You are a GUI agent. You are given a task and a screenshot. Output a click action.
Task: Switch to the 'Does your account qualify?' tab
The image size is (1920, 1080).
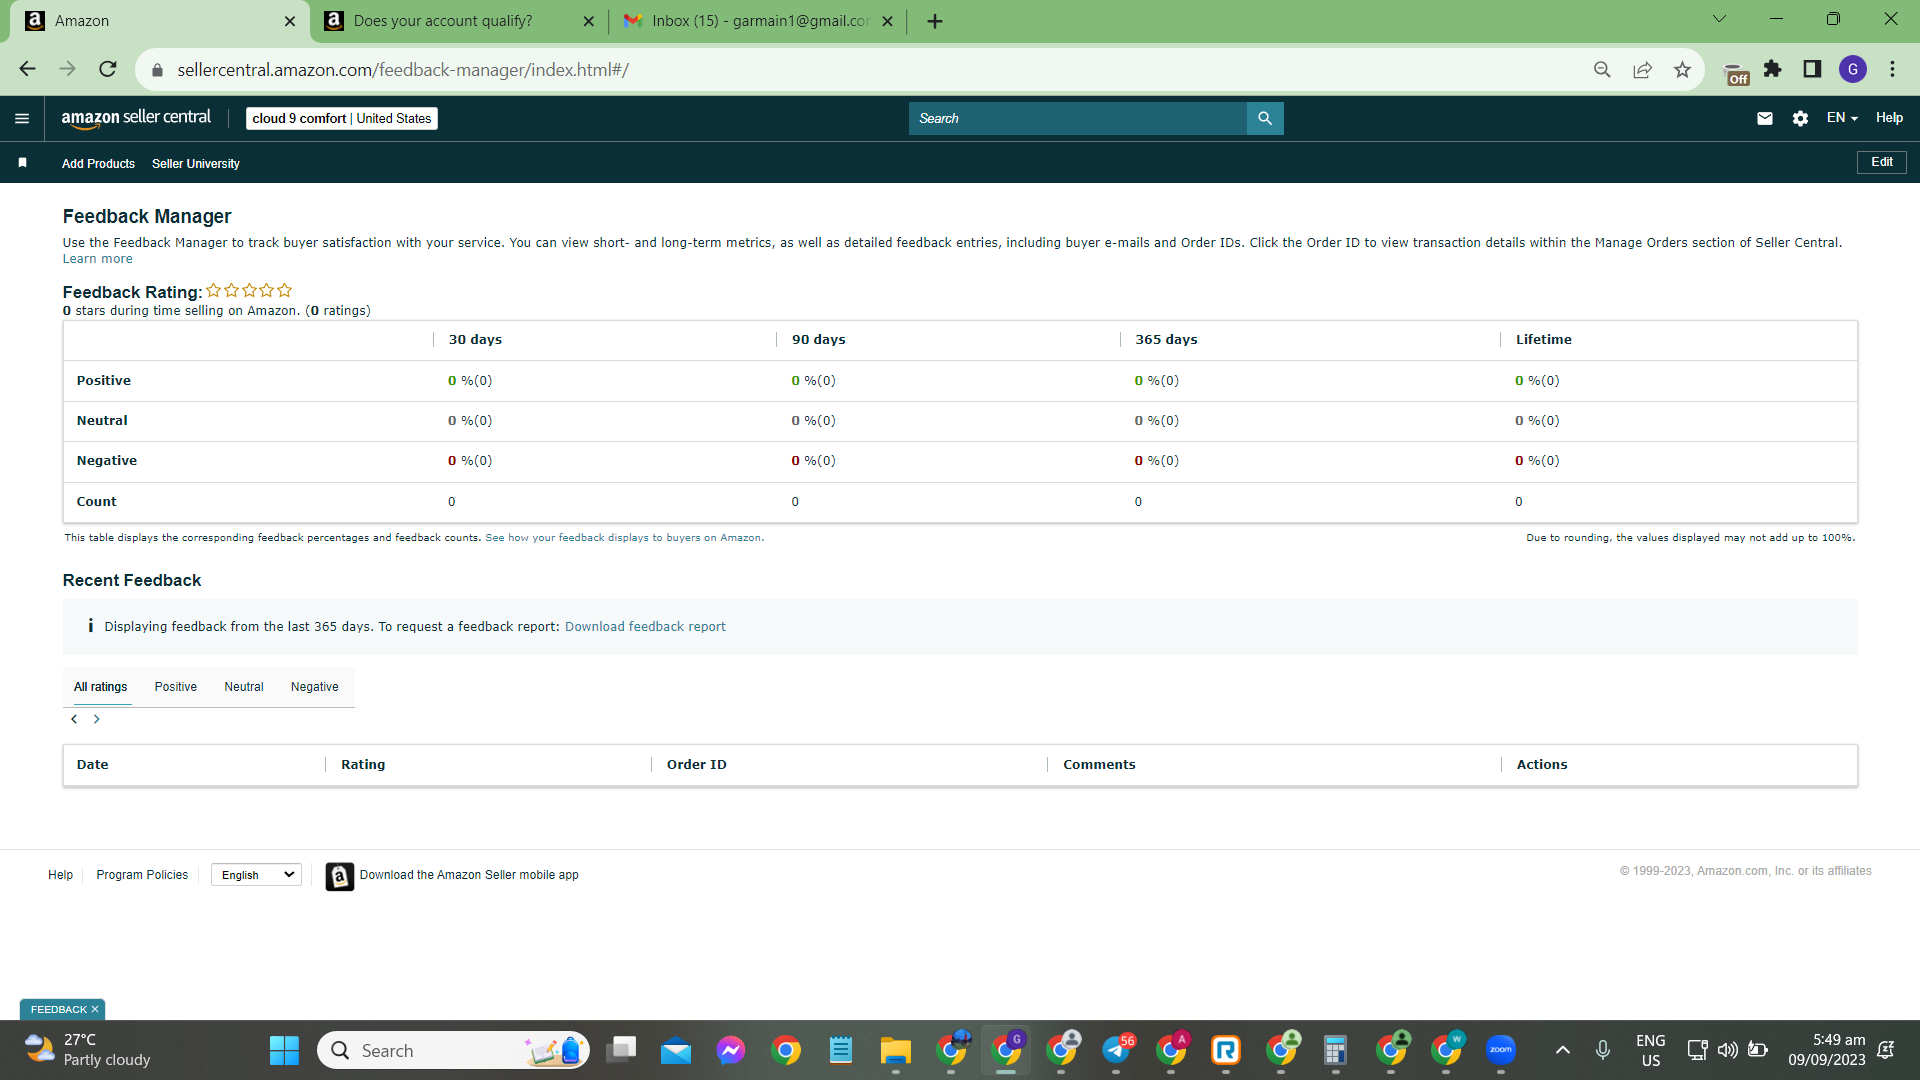click(x=459, y=21)
